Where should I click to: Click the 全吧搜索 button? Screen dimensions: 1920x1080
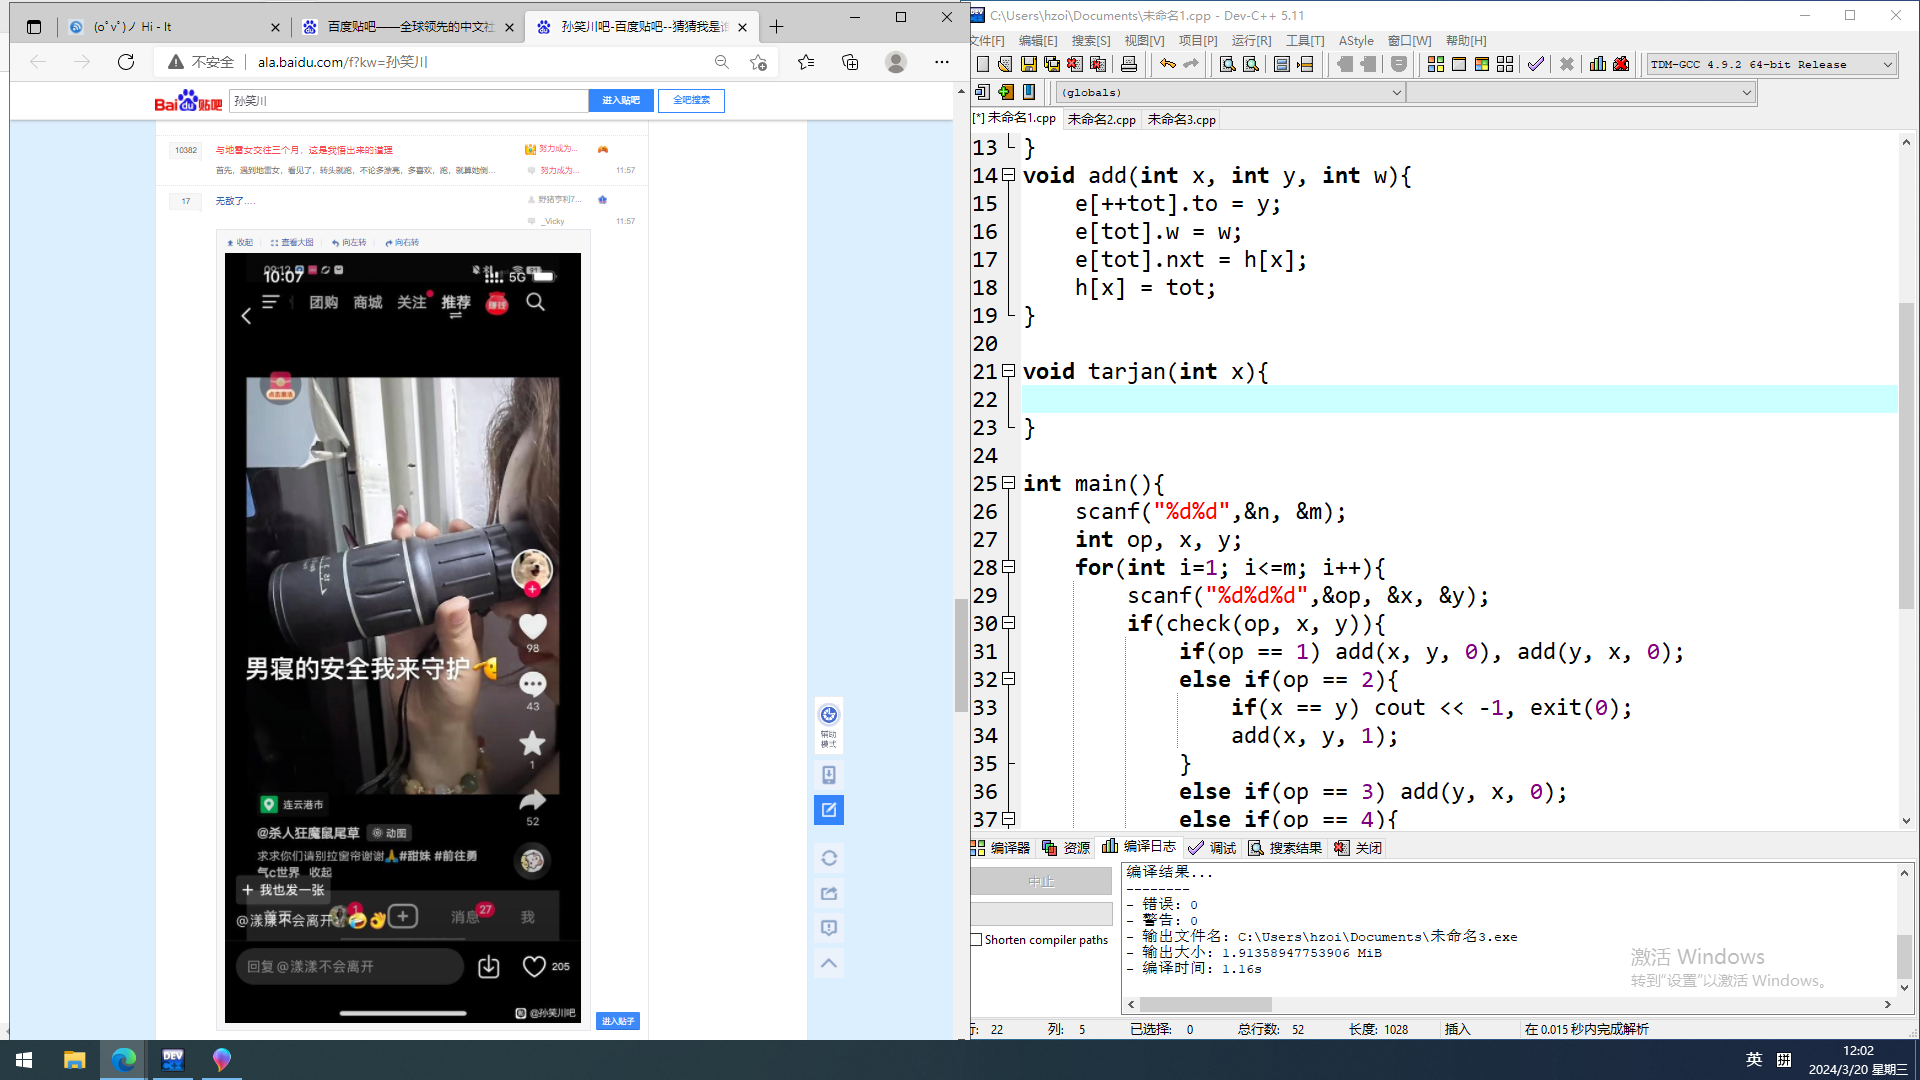691,100
